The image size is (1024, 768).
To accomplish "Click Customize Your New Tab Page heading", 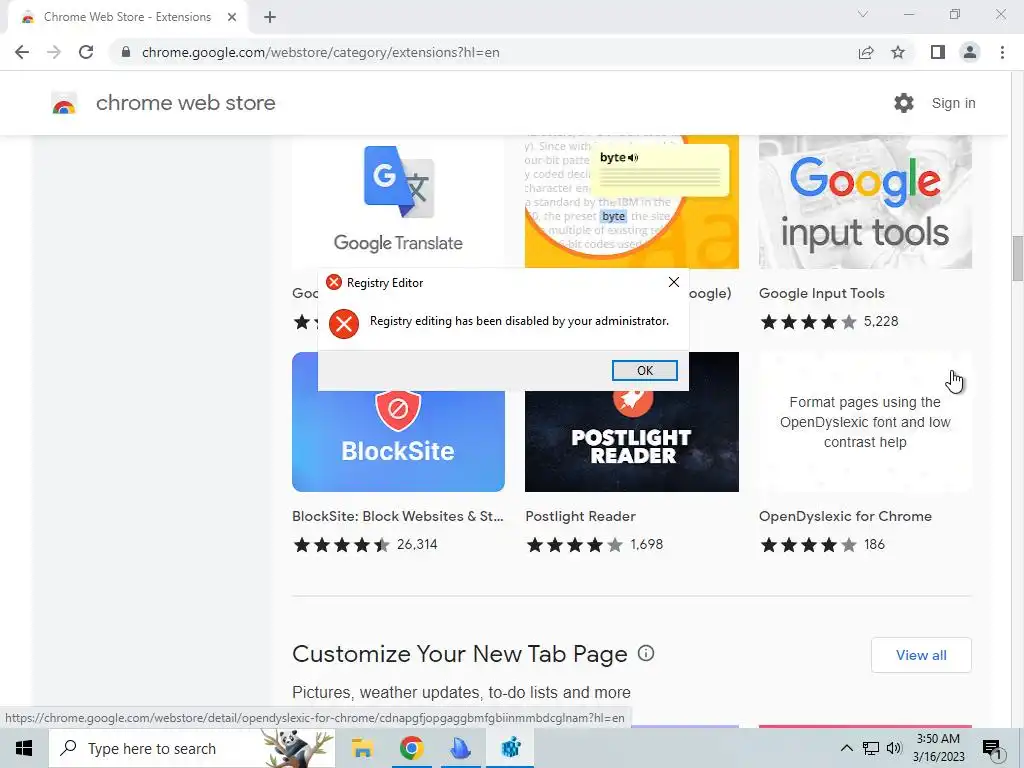I will [x=459, y=654].
